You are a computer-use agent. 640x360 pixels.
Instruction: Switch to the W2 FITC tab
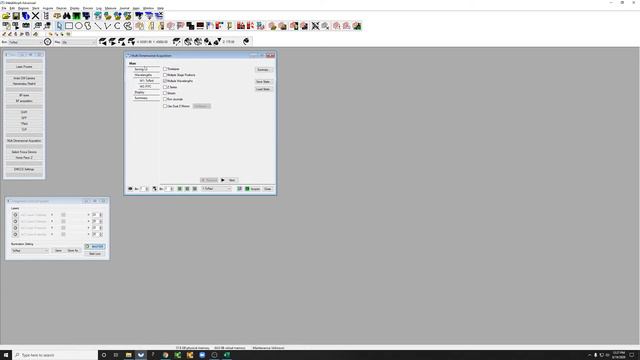pyautogui.click(x=146, y=87)
